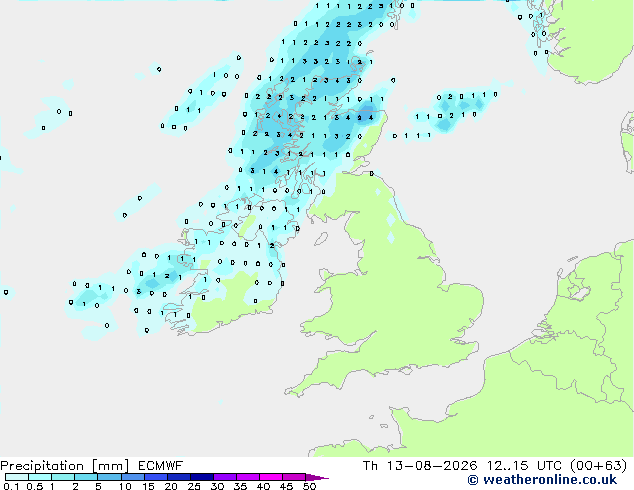This screenshot has width=634, height=490.
Task: Click the legend label '50'
Action: (x=309, y=486)
